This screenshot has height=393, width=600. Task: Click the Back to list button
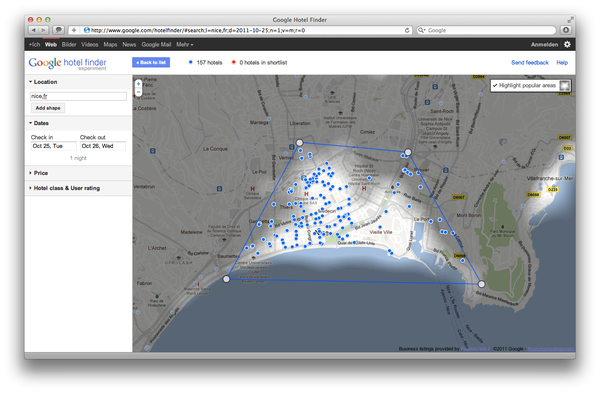(151, 62)
